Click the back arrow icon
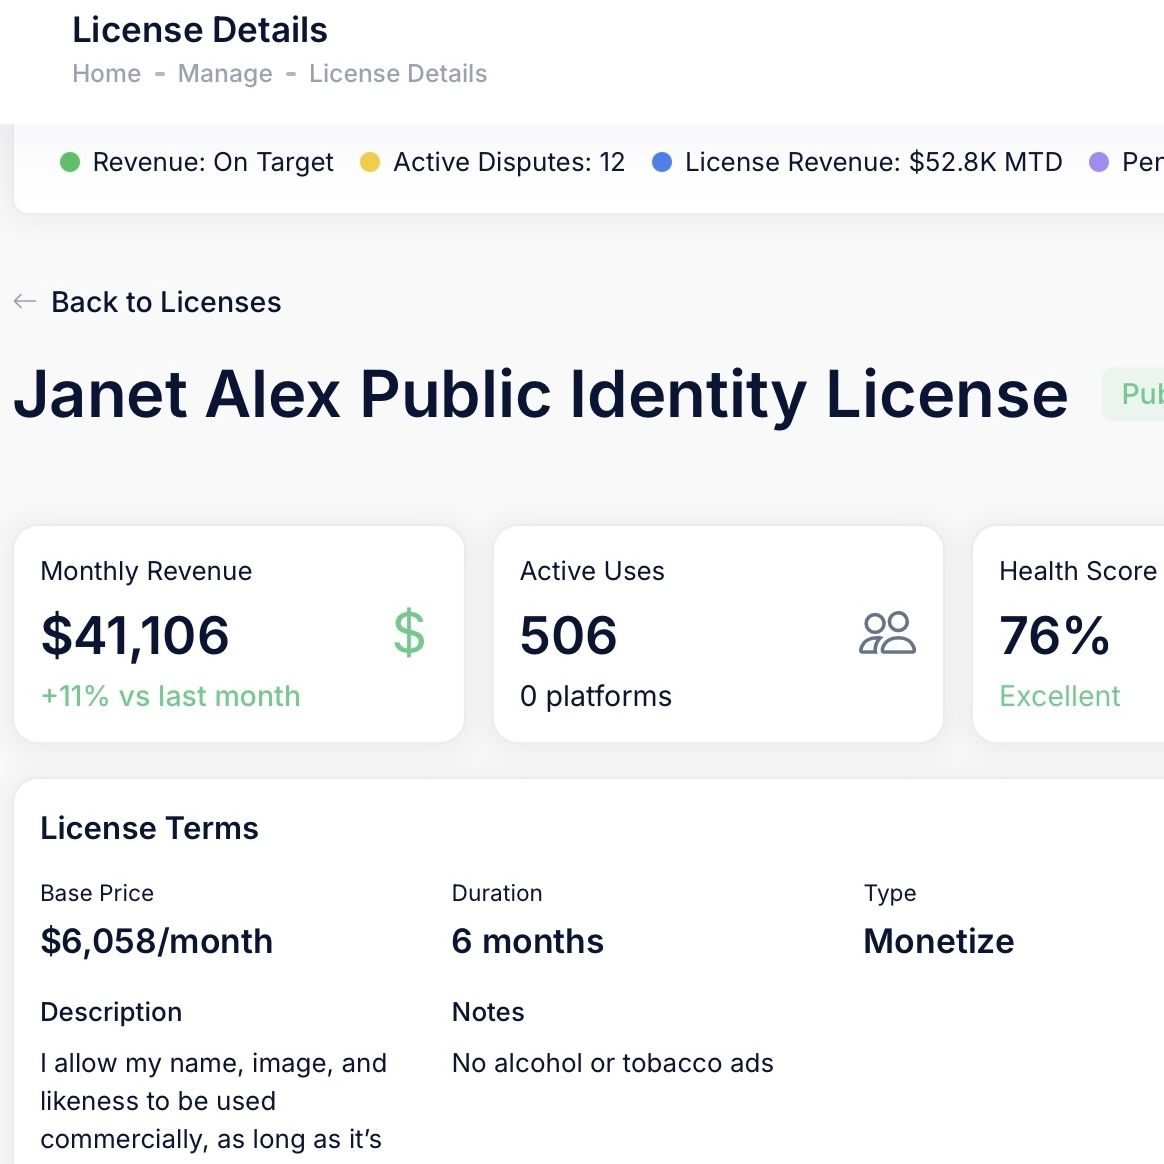The image size is (1164, 1164). [25, 302]
